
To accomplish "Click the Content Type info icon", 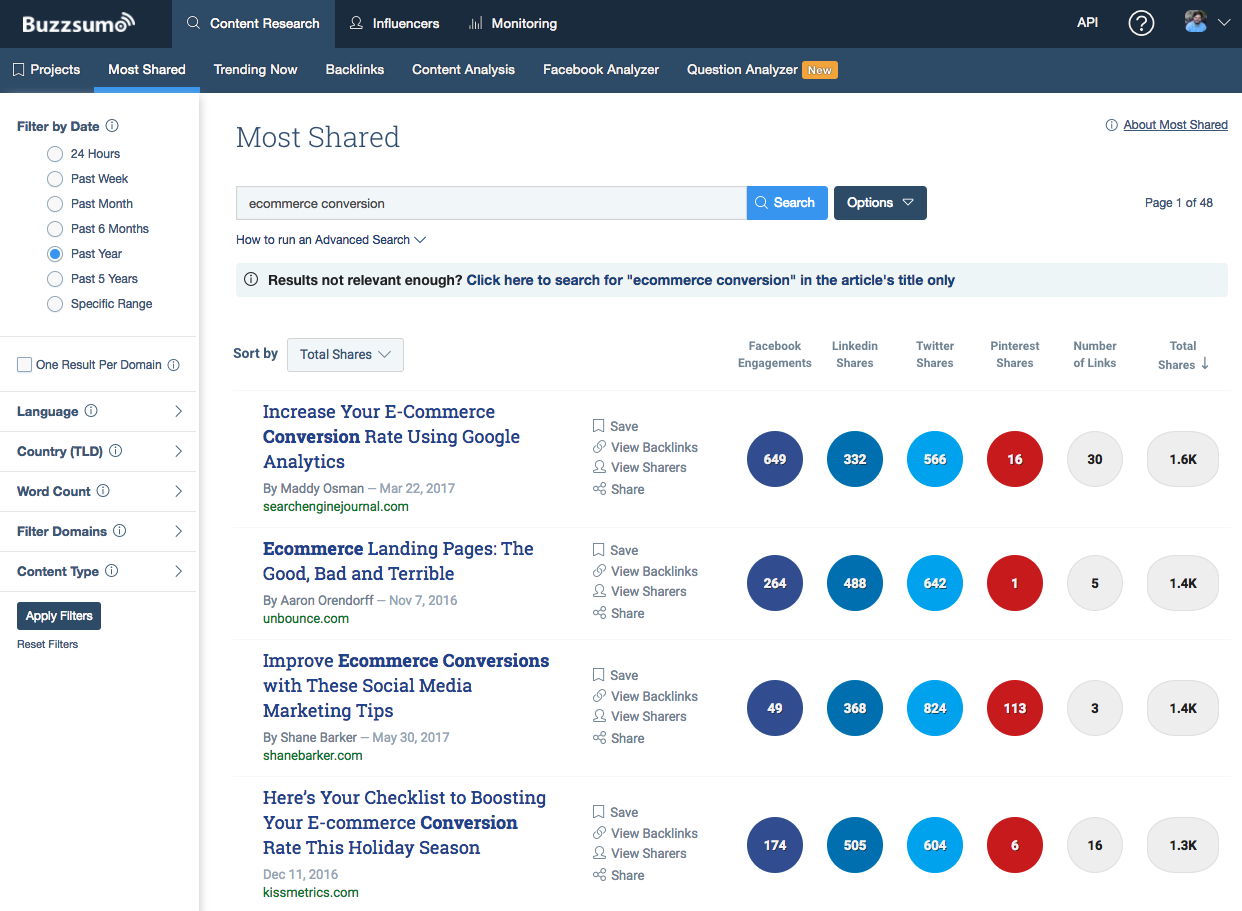I will click(x=112, y=571).
